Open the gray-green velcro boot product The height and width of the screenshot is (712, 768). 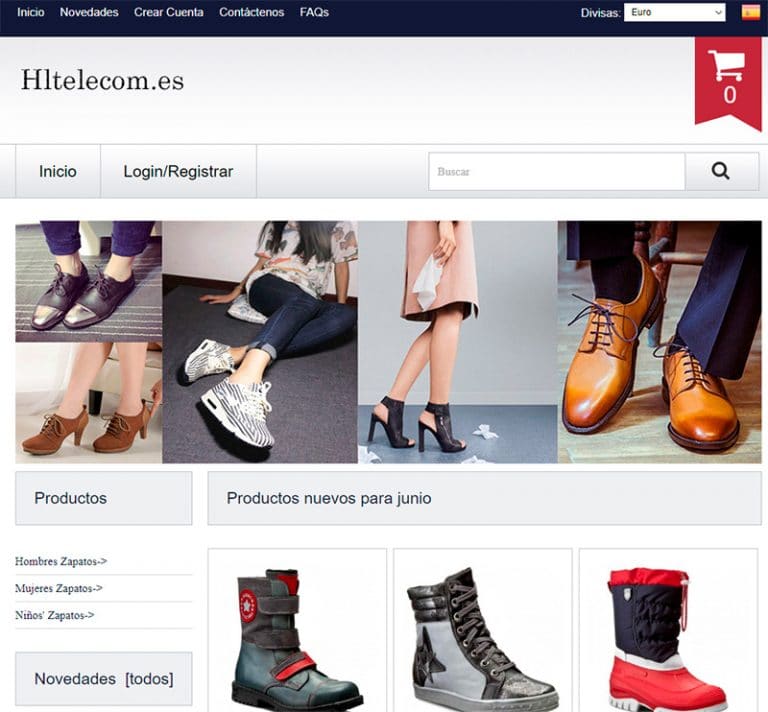(297, 637)
